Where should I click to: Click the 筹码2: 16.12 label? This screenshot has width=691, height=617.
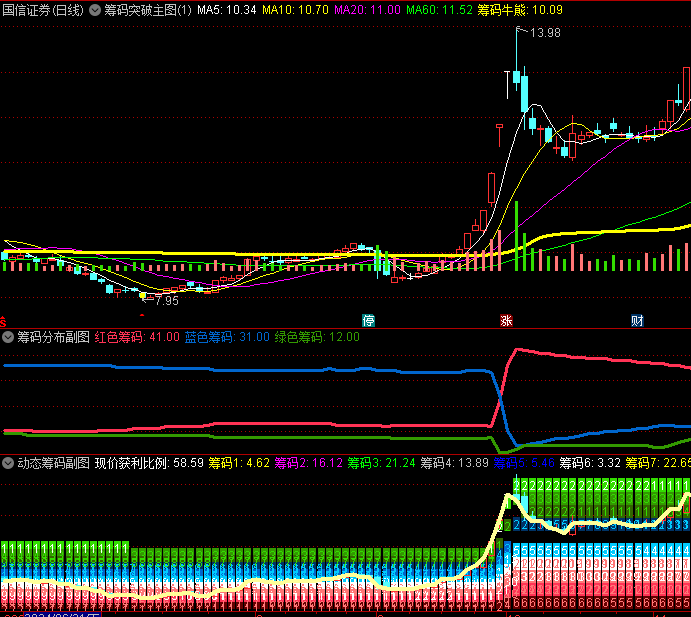pyautogui.click(x=308, y=463)
